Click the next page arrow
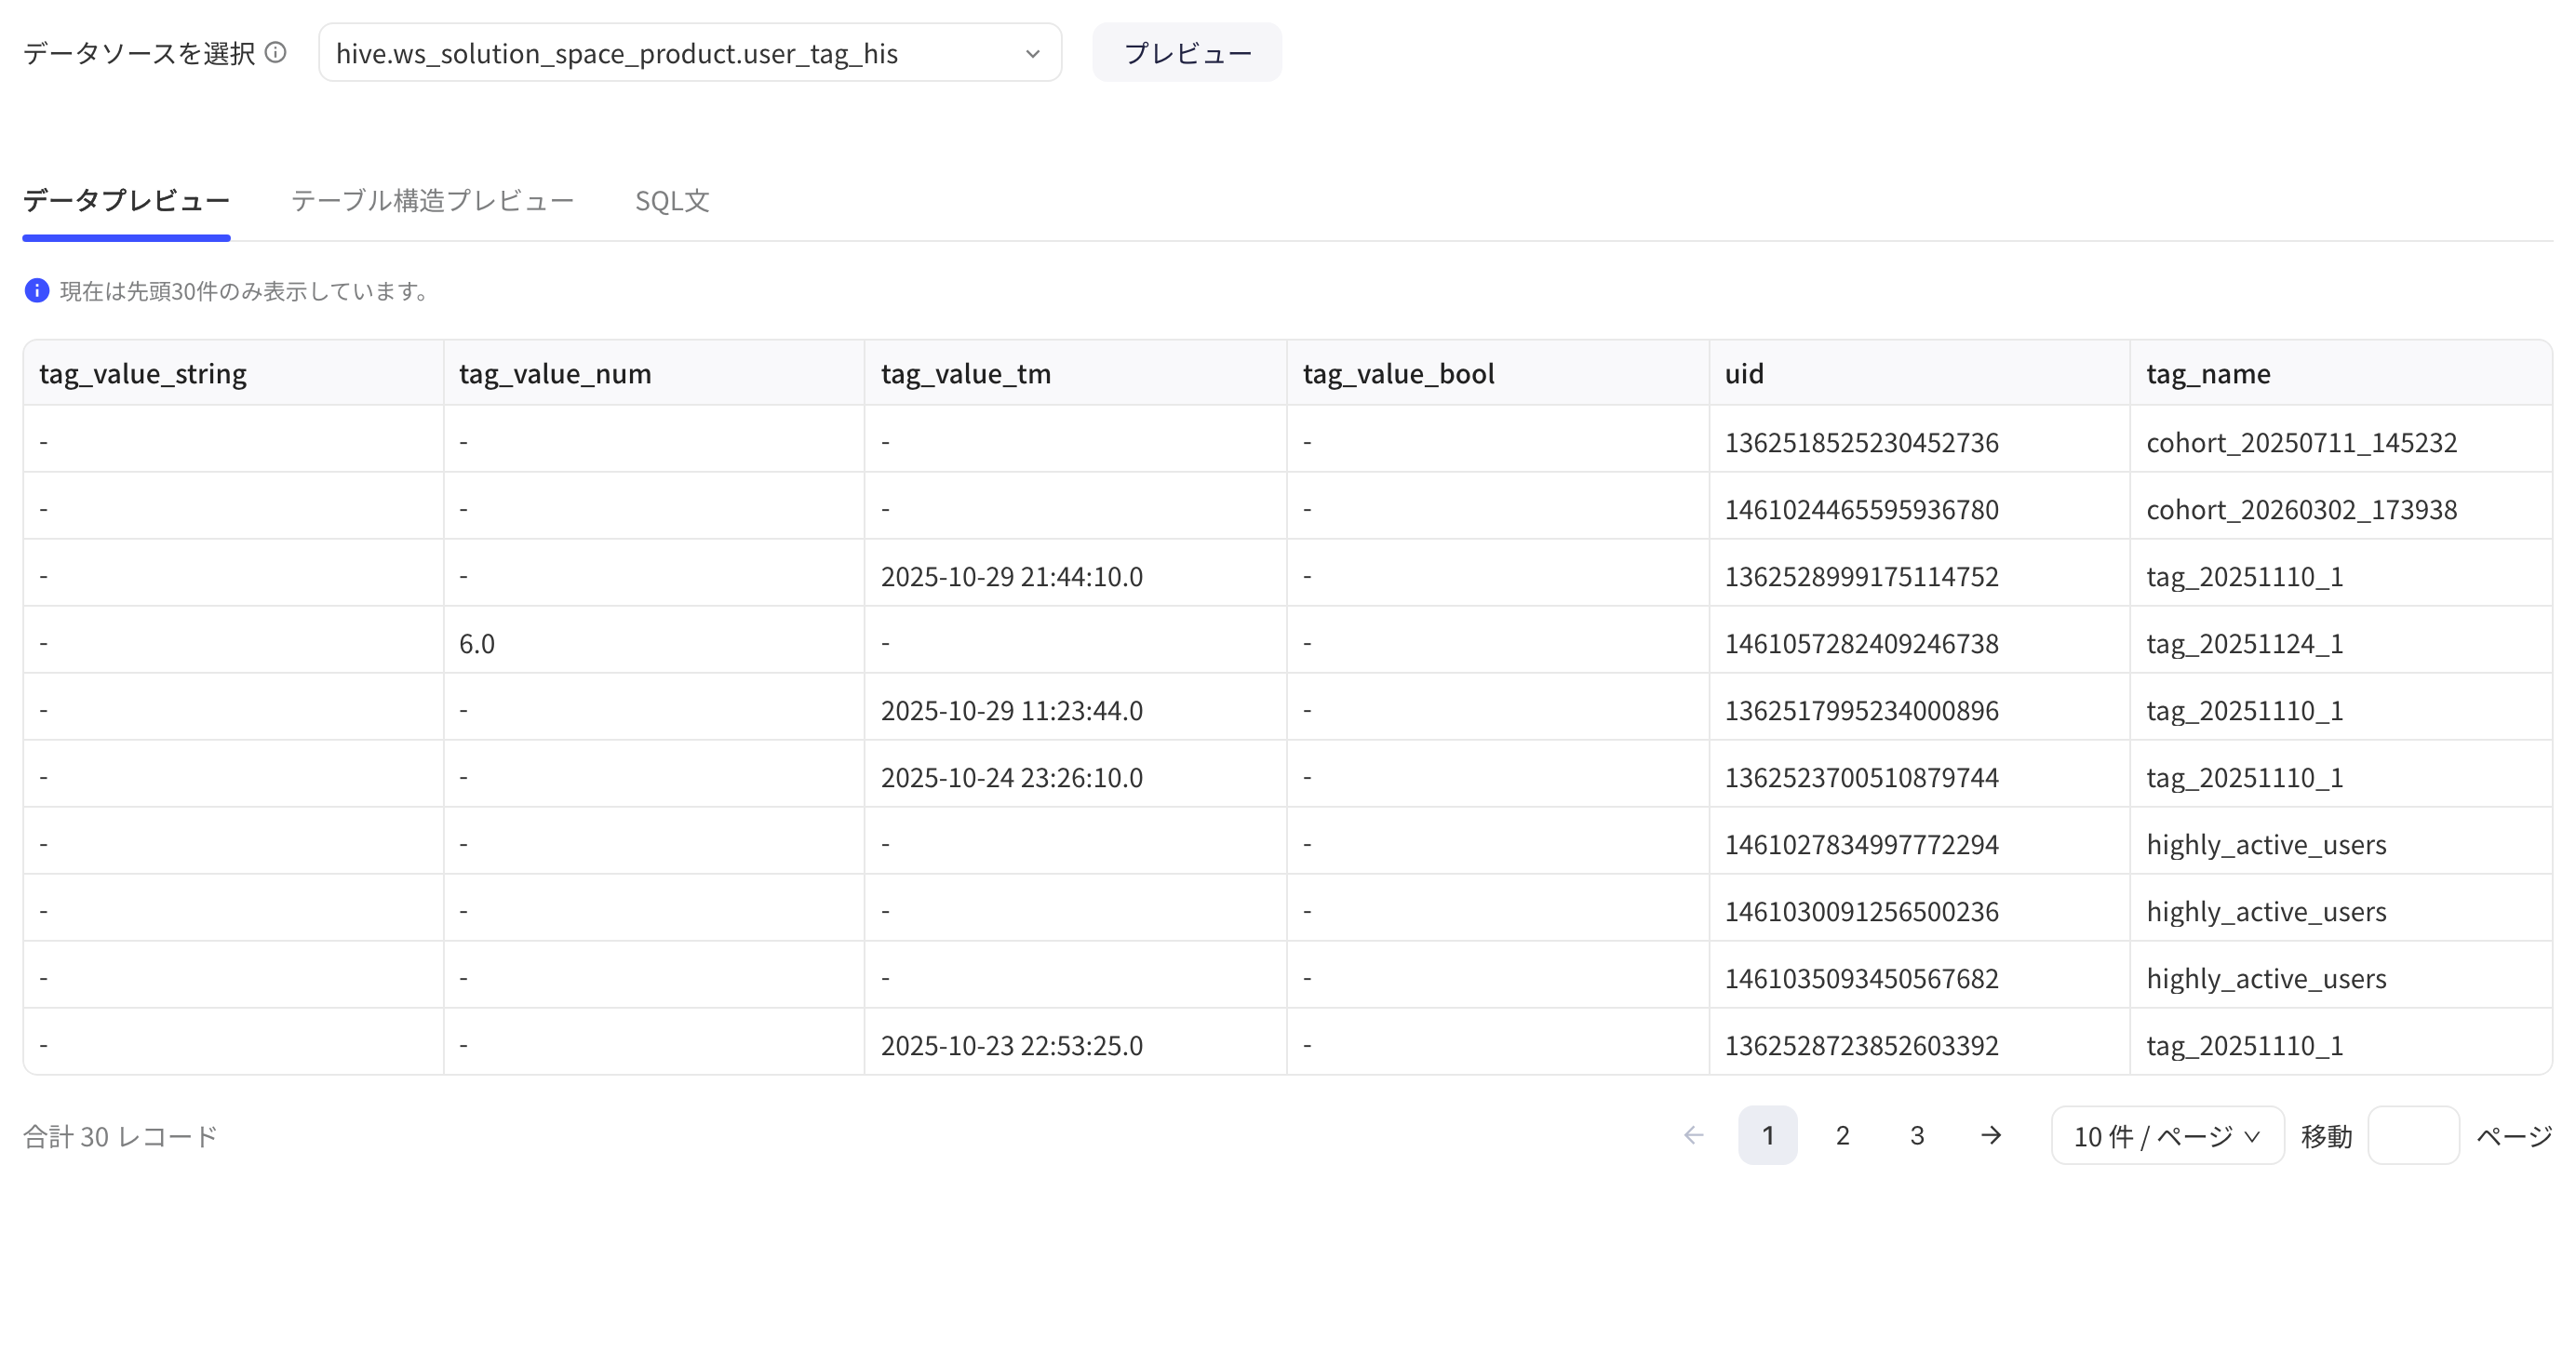The height and width of the screenshot is (1366, 2576). pos(1991,1135)
